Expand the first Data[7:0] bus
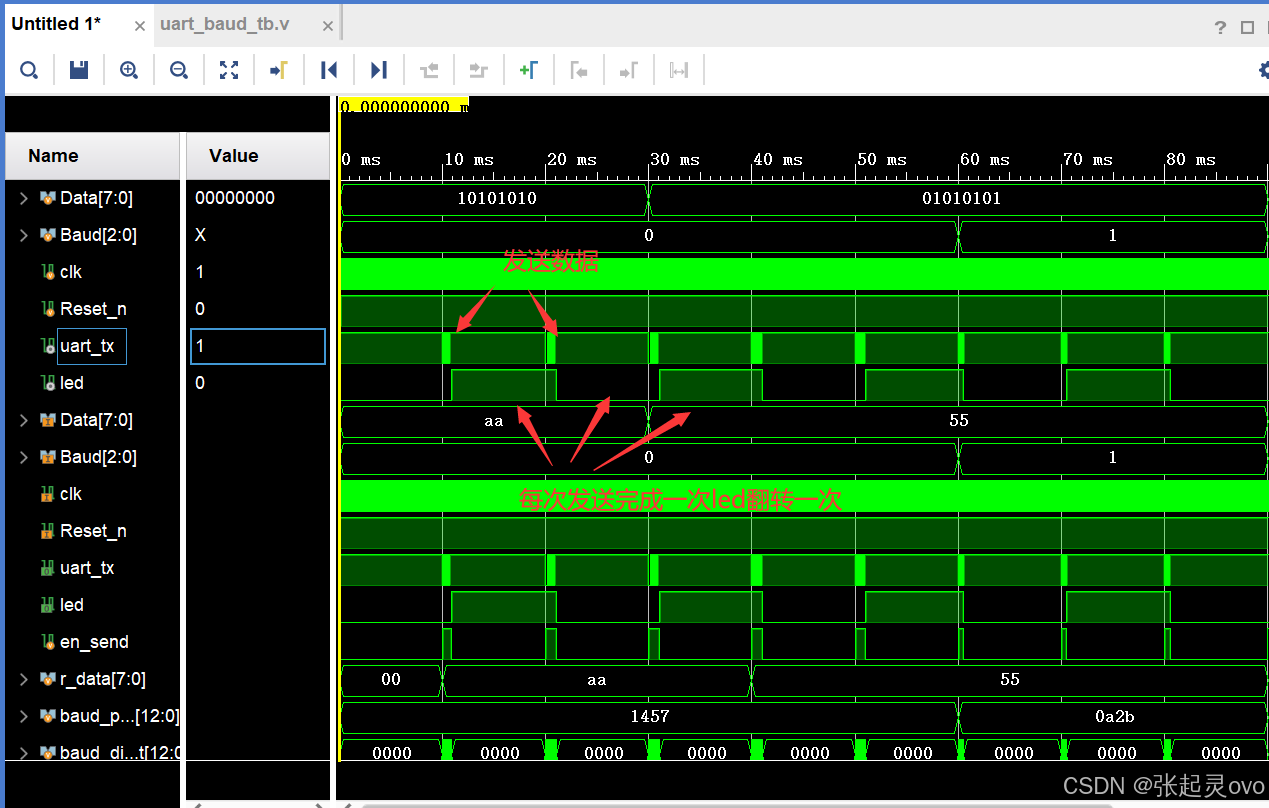Image resolution: width=1269 pixels, height=808 pixels. click(x=24, y=198)
